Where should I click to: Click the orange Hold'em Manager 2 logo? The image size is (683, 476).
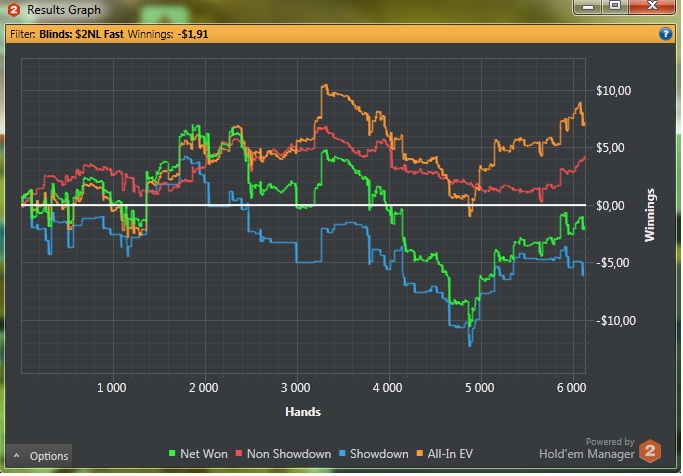(650, 451)
